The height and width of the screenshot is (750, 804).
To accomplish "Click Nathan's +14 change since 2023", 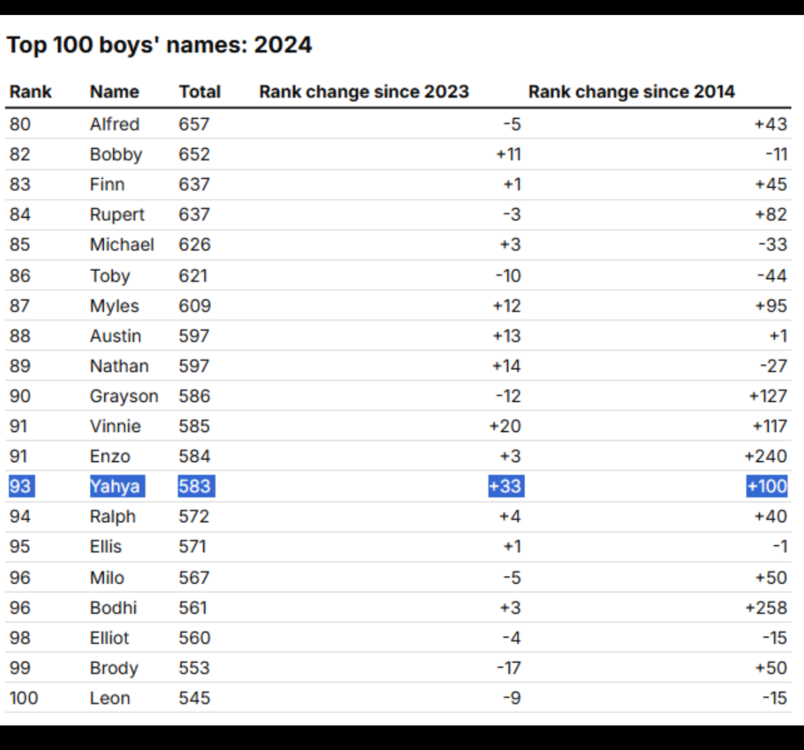I will click(507, 366).
